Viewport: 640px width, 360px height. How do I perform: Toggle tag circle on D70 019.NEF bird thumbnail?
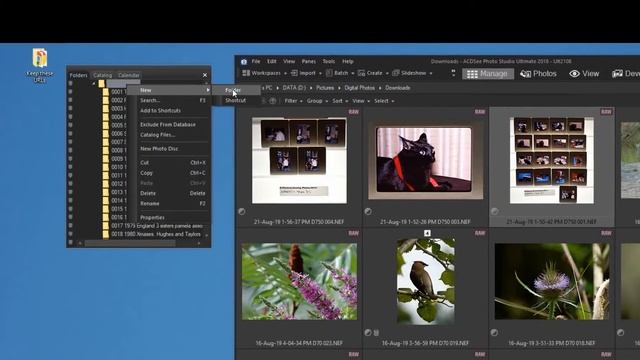tap(368, 333)
